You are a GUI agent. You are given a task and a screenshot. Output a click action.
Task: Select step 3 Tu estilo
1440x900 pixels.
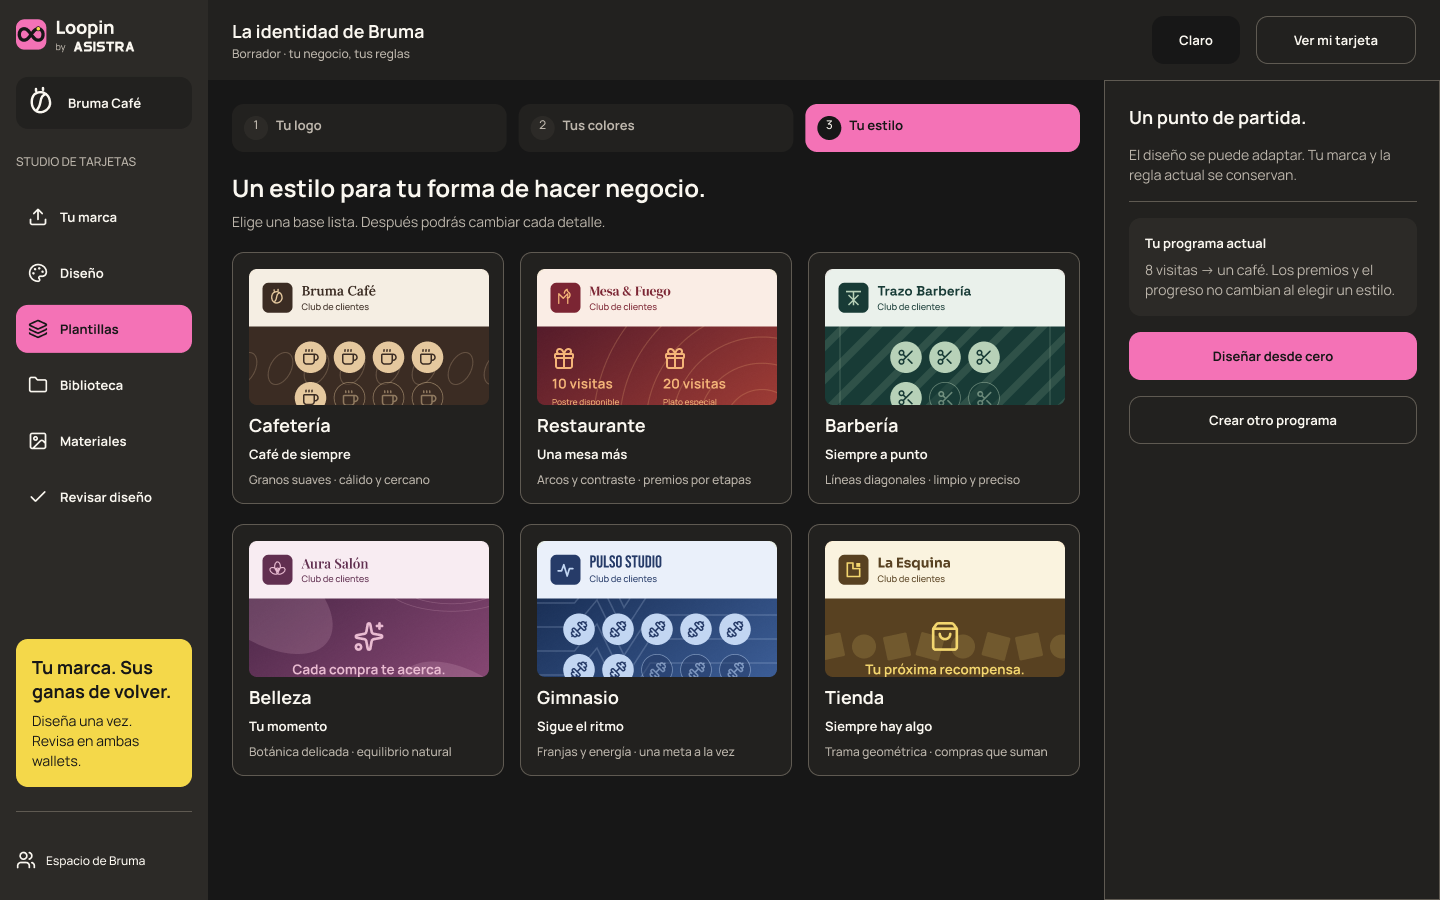coord(942,128)
